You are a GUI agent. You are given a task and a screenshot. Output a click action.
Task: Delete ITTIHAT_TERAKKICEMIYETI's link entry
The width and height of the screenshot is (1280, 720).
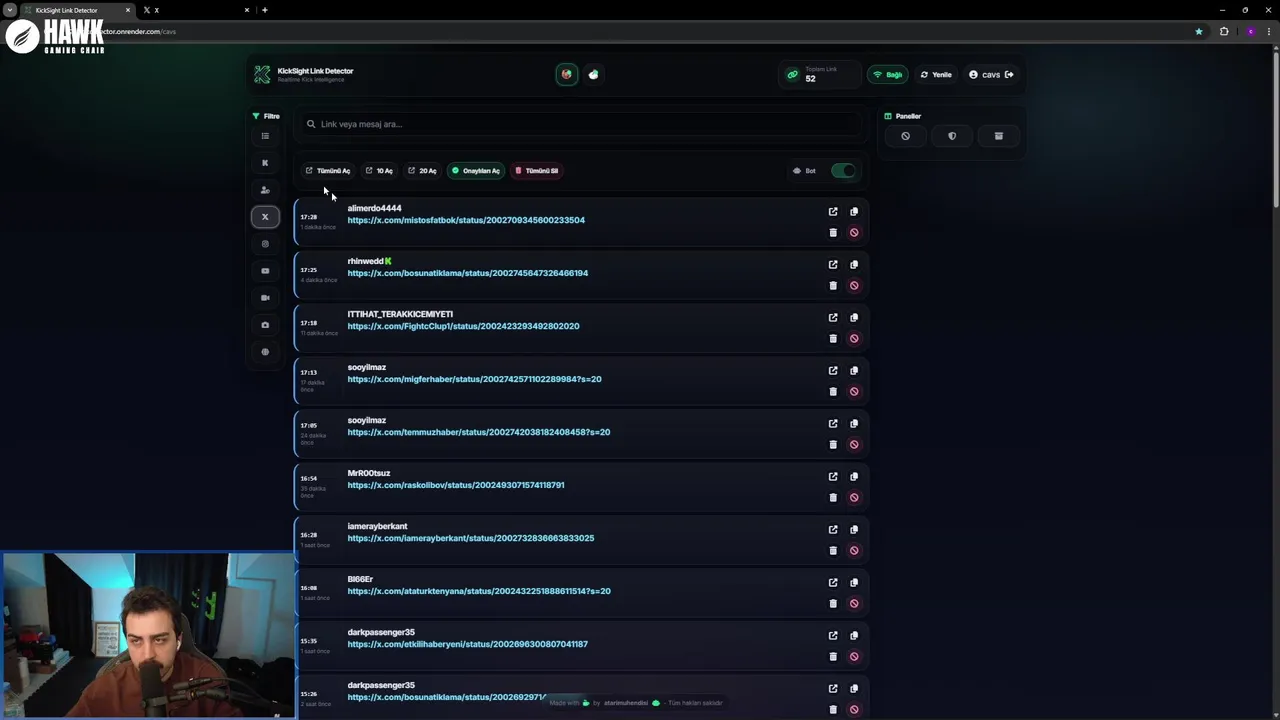click(833, 339)
